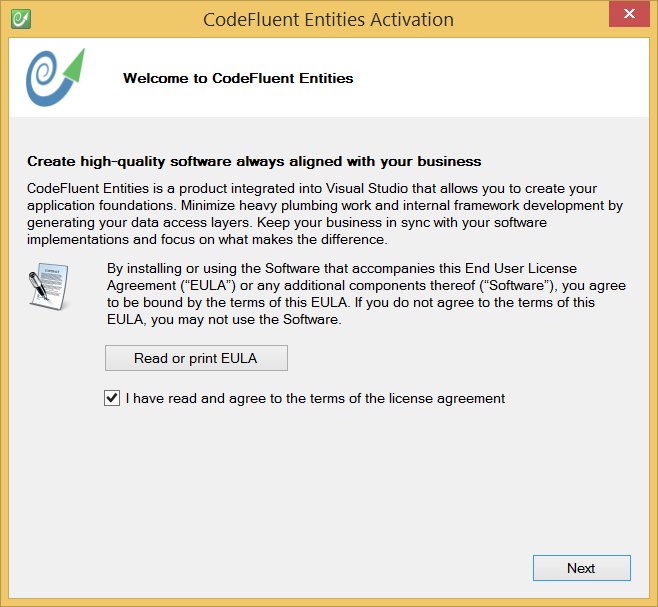Click the EULA notice paragraph text

click(x=366, y=294)
